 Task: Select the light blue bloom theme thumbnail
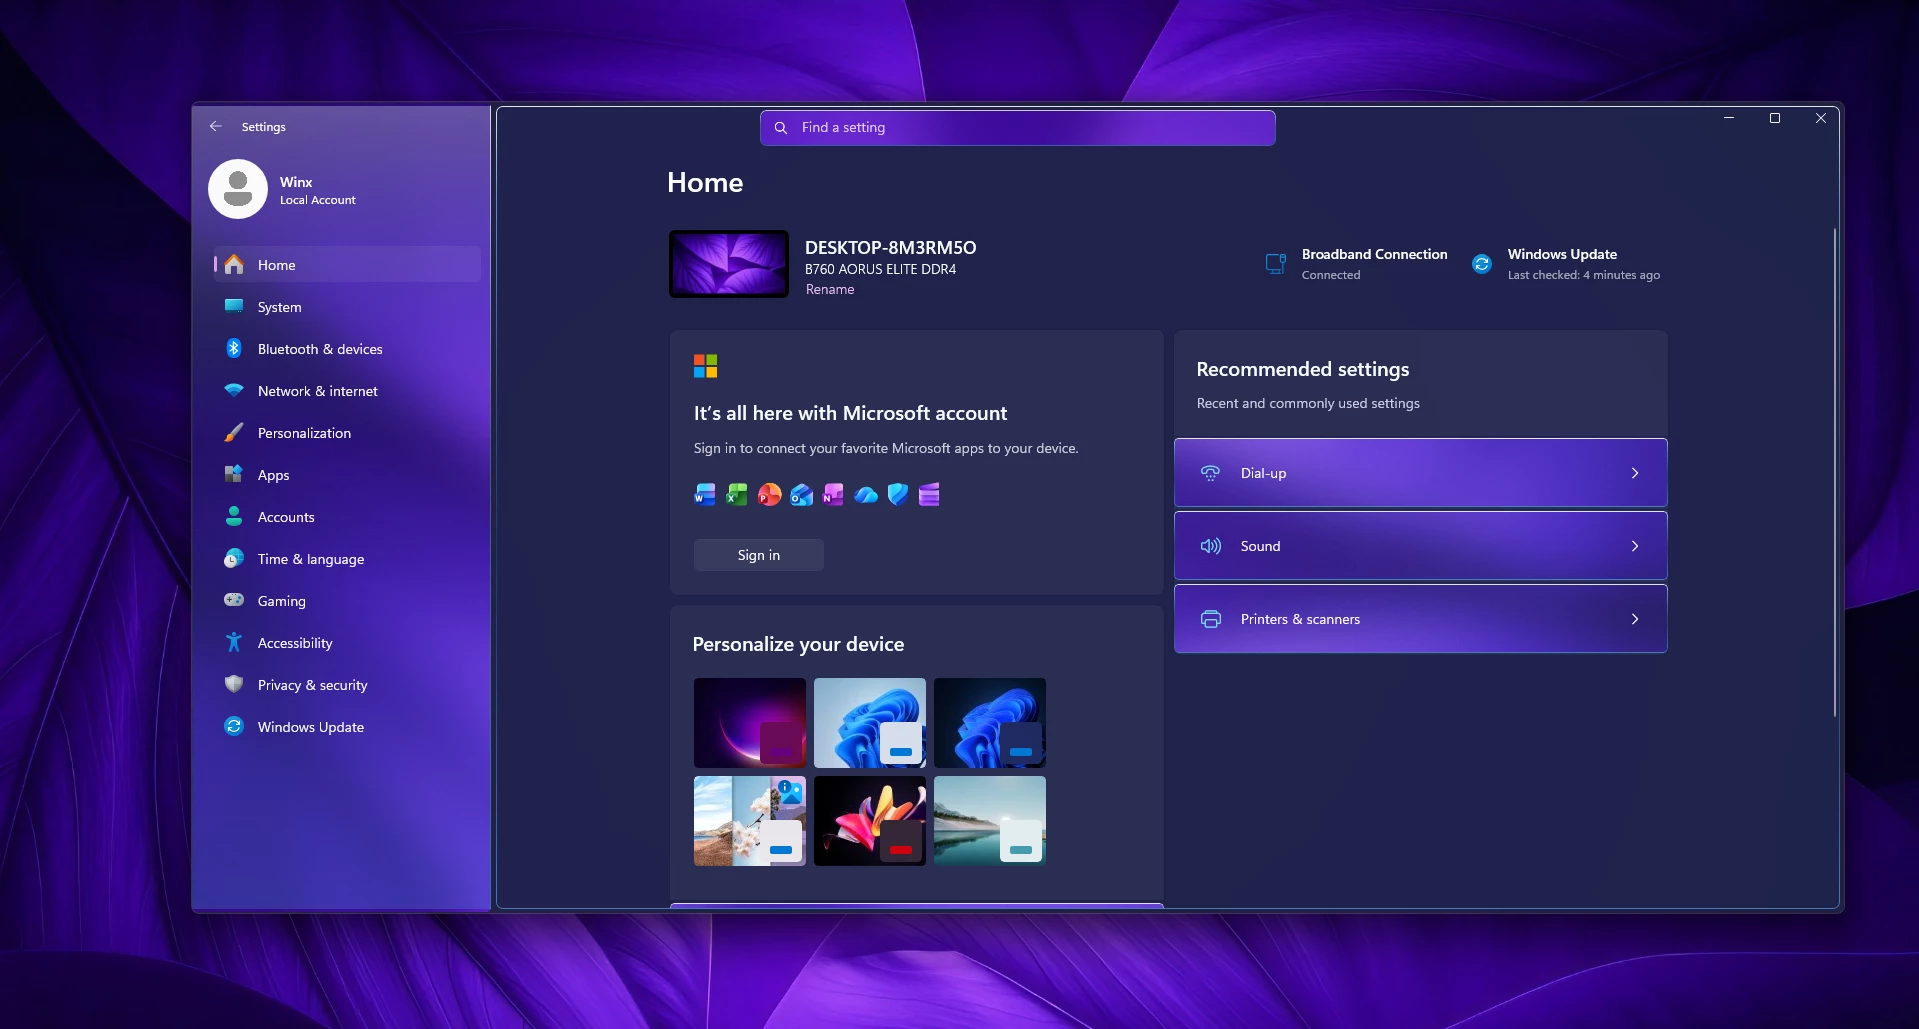(870, 723)
